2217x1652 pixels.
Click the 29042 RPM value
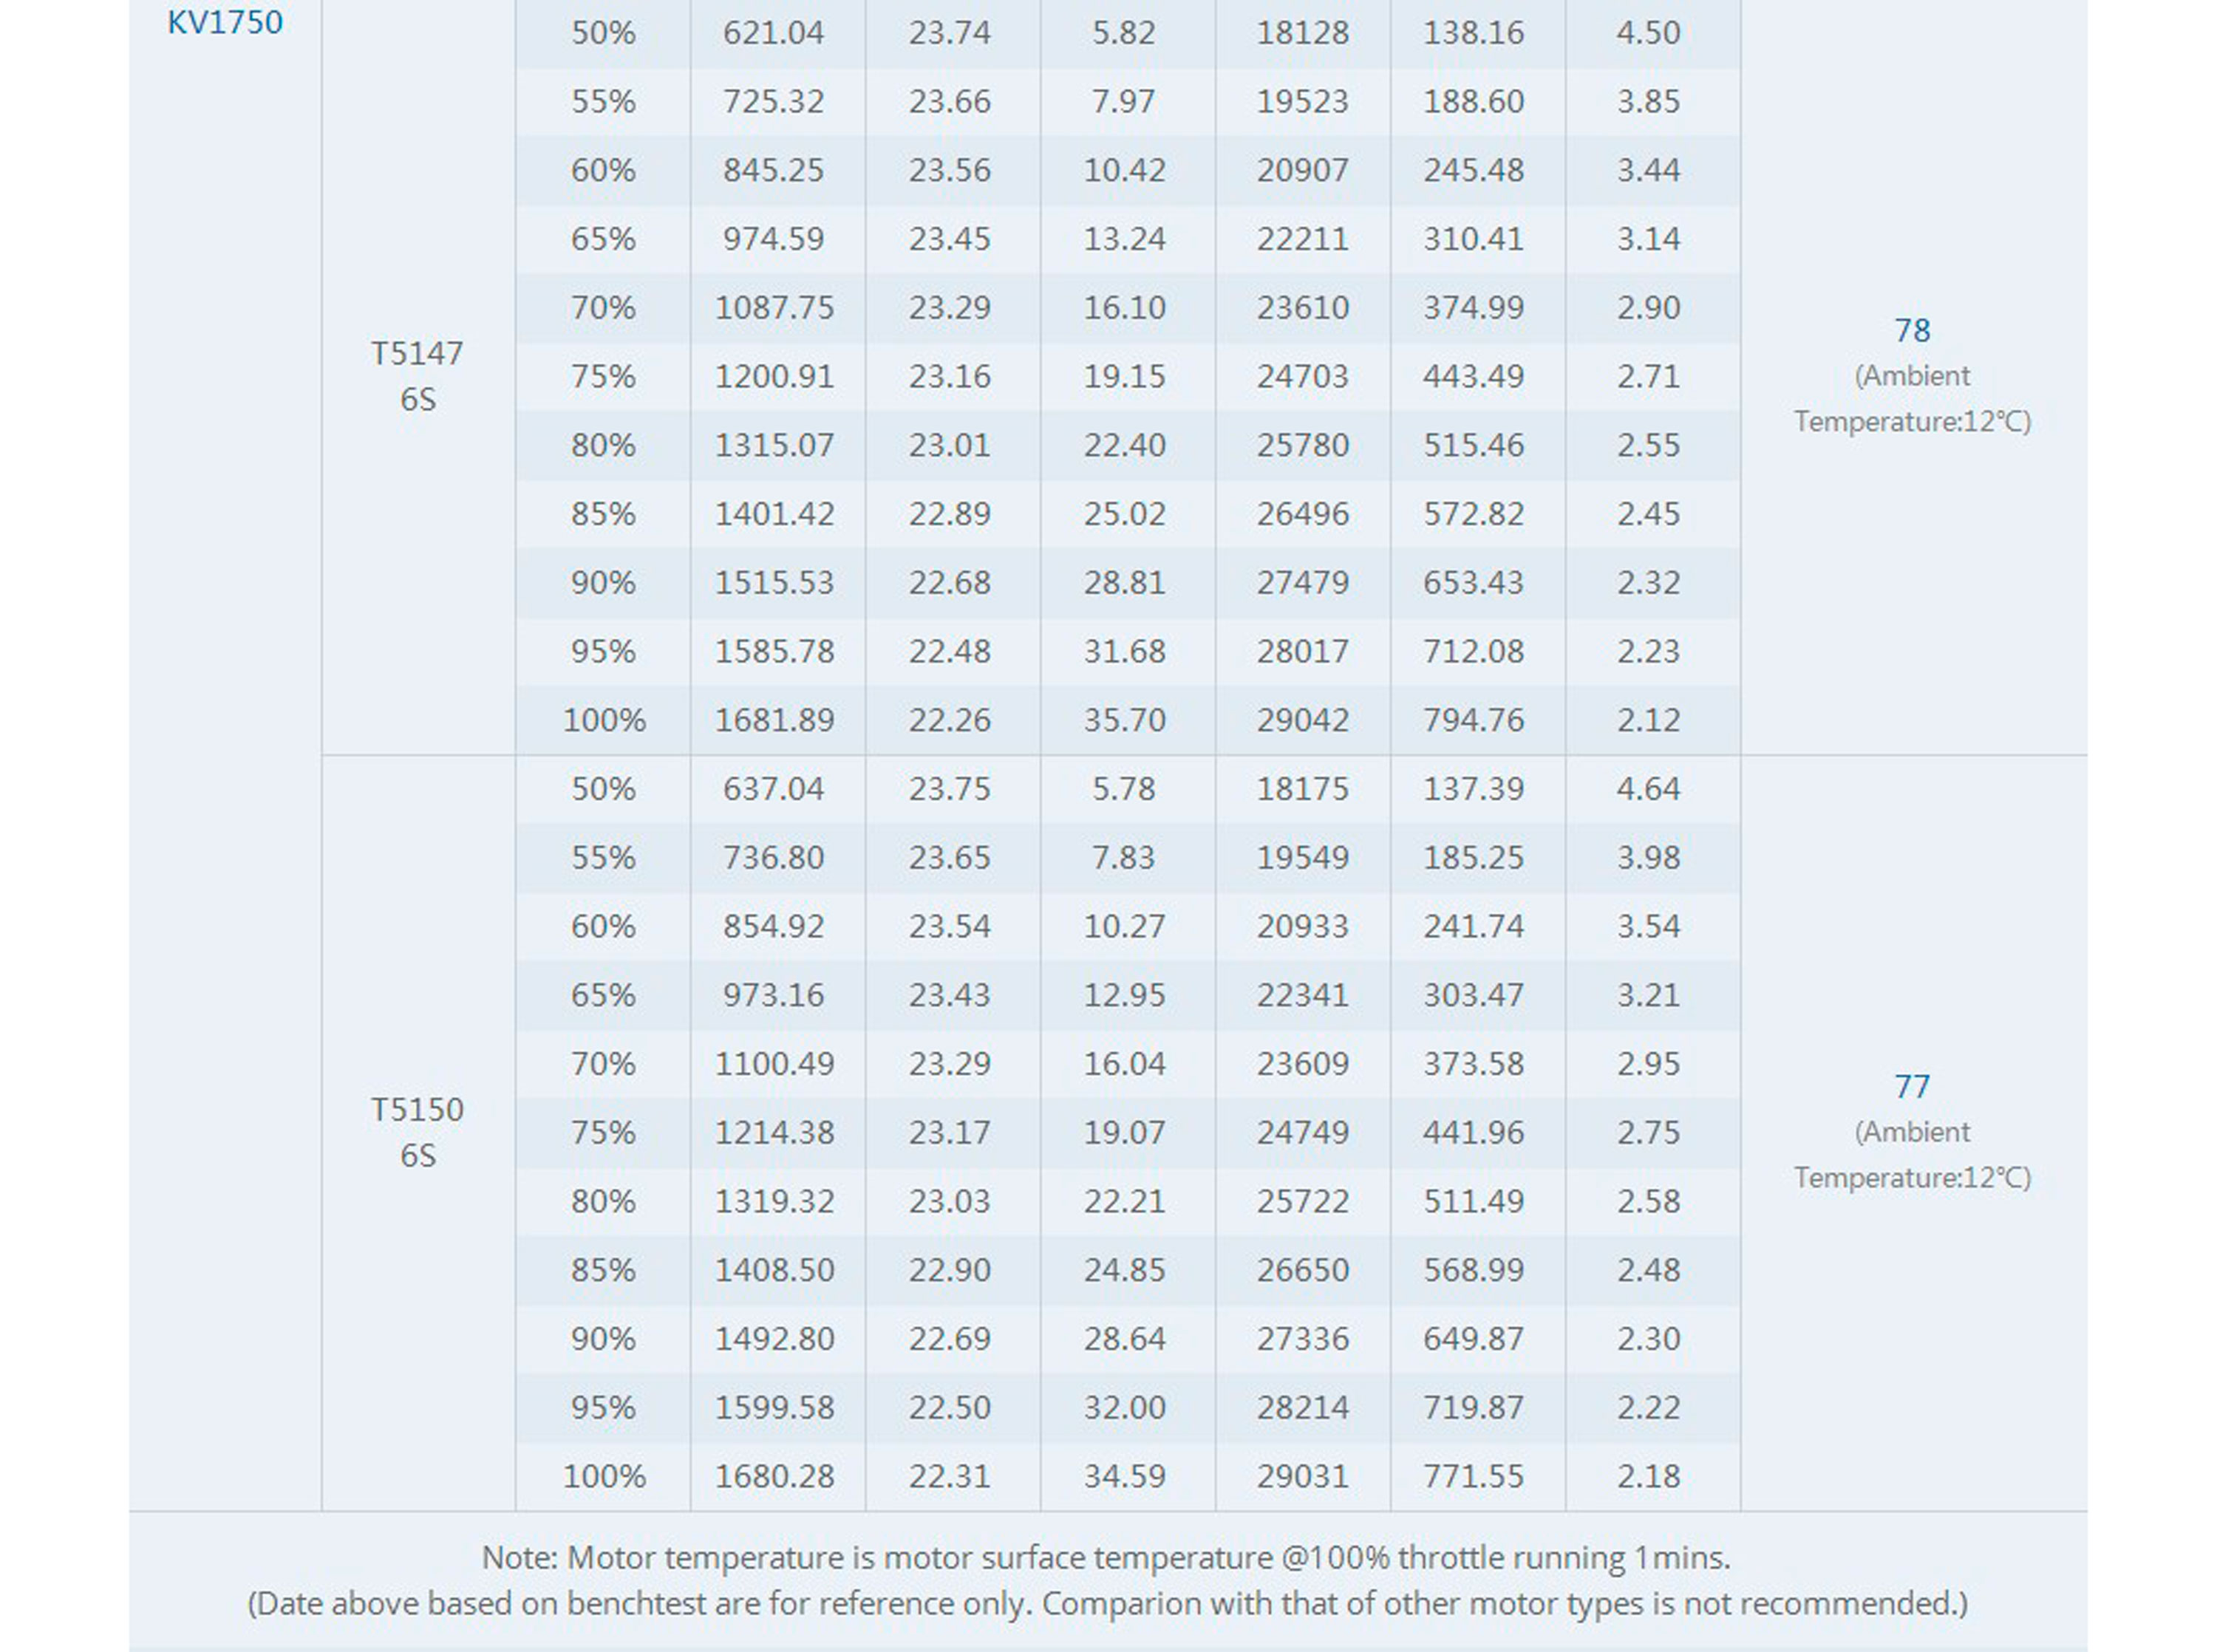click(x=1302, y=720)
